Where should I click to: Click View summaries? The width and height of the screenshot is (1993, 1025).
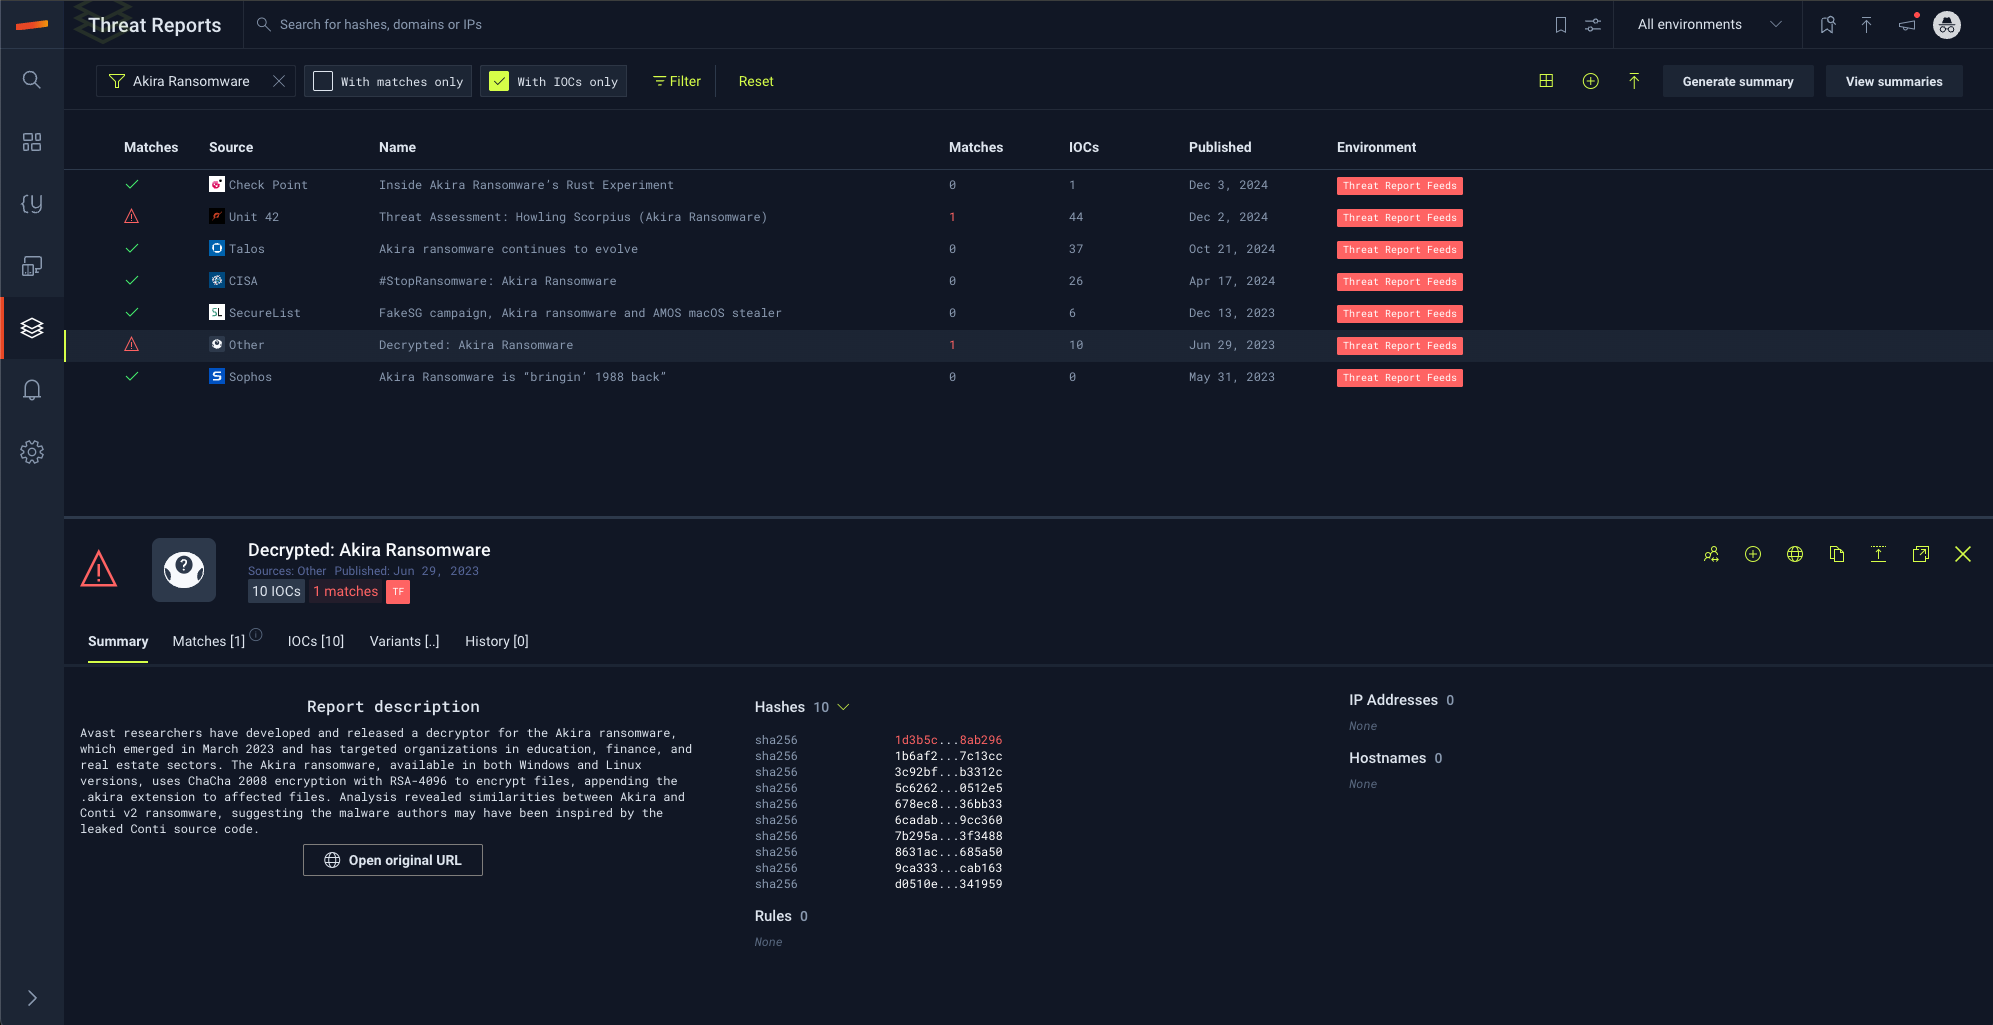coord(1894,81)
